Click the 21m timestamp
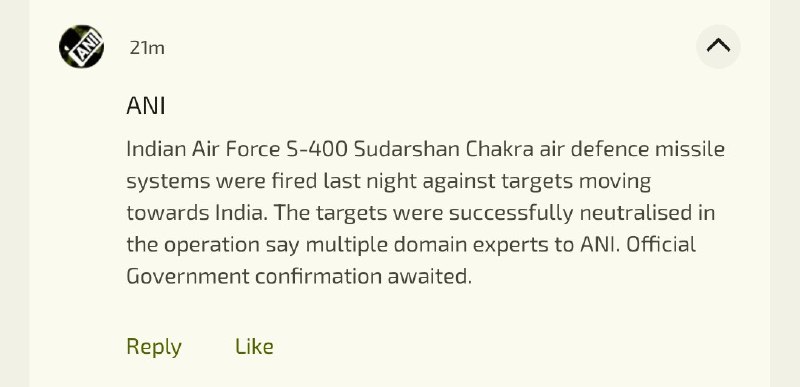The height and width of the screenshot is (387, 800). point(147,48)
